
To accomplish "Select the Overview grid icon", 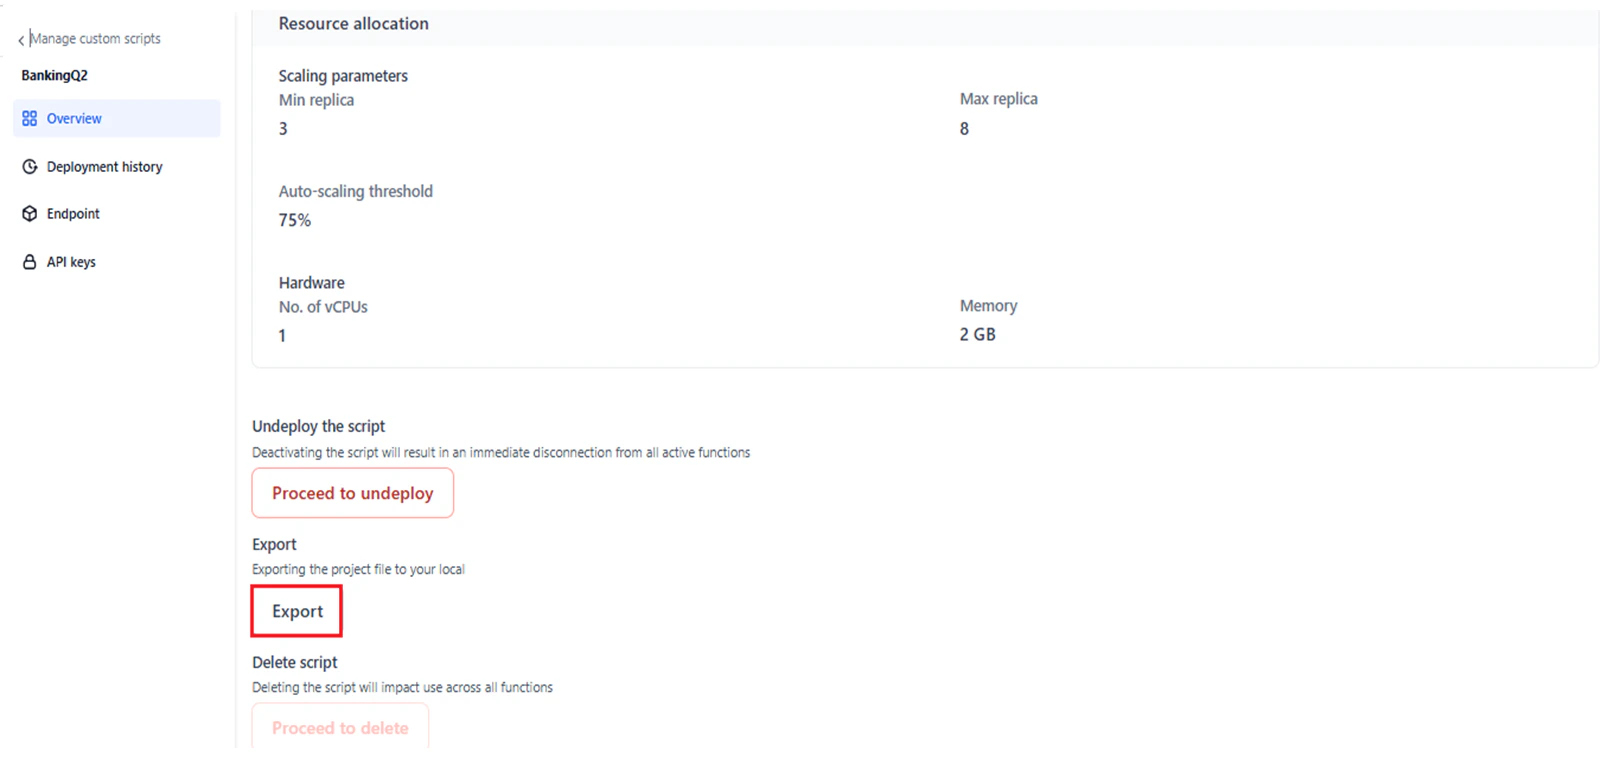I will tap(28, 118).
